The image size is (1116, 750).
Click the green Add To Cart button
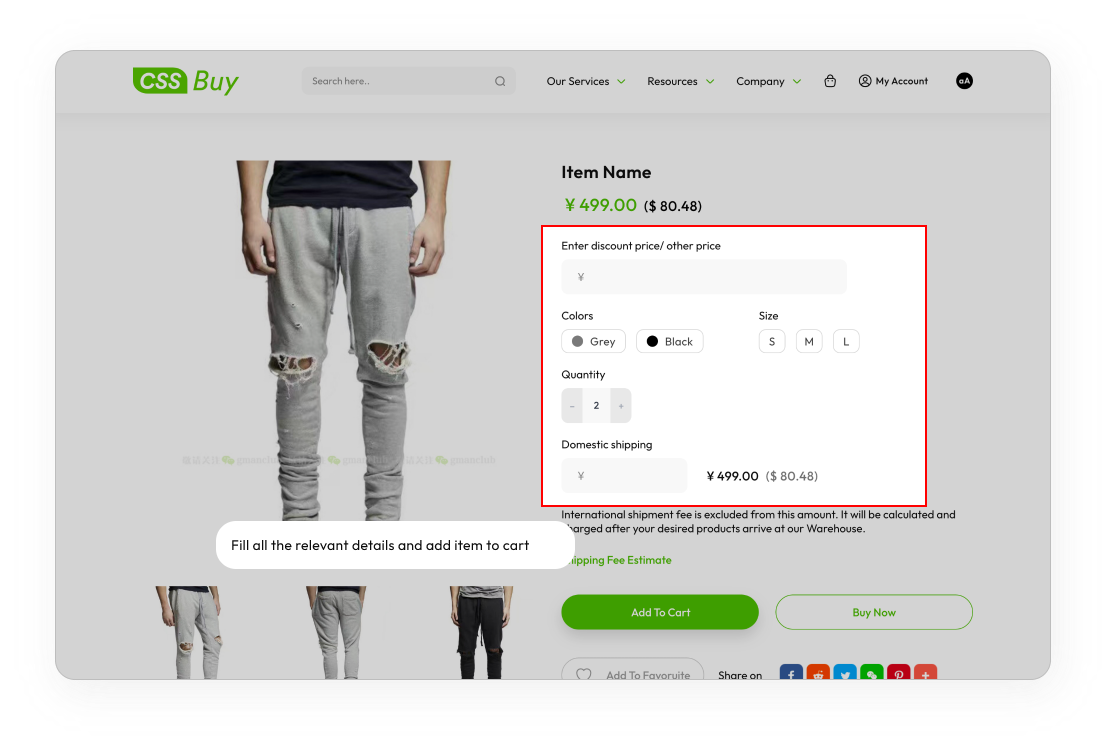[x=660, y=612]
